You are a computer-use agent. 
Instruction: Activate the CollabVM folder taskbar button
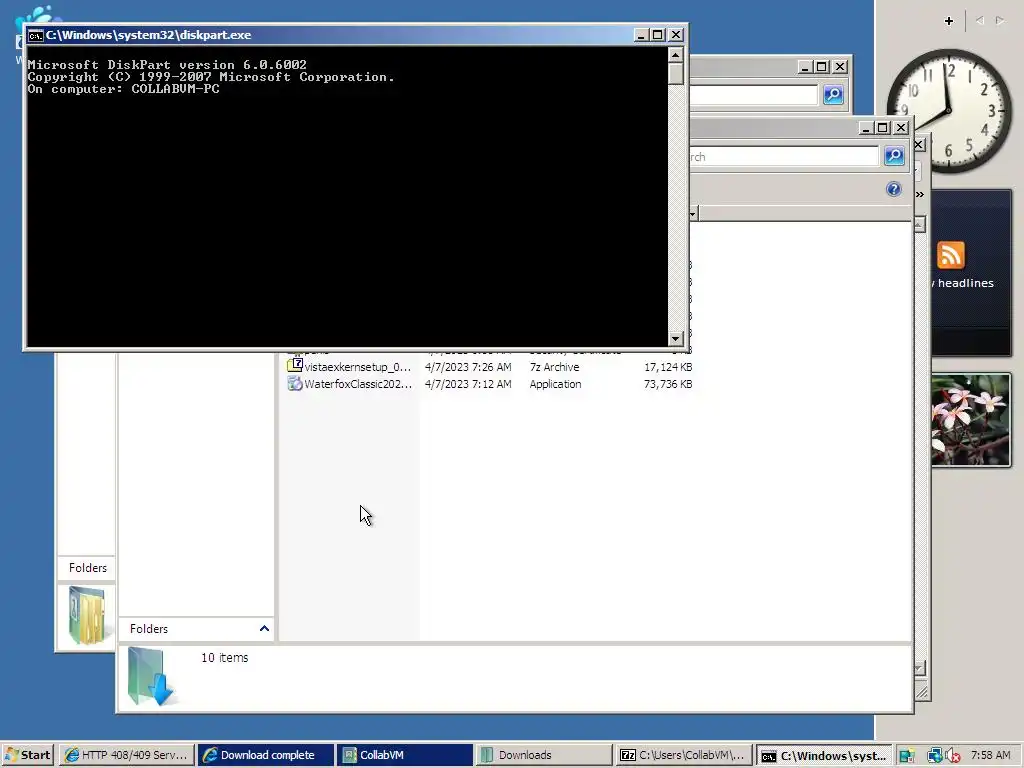click(x=405, y=755)
